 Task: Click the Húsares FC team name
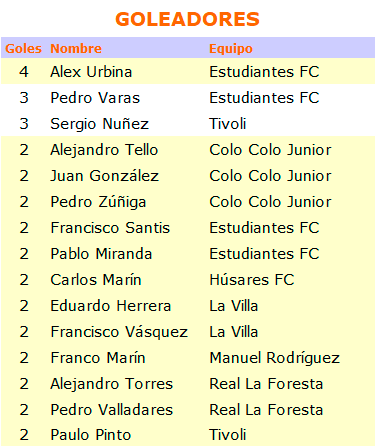pyautogui.click(x=252, y=280)
